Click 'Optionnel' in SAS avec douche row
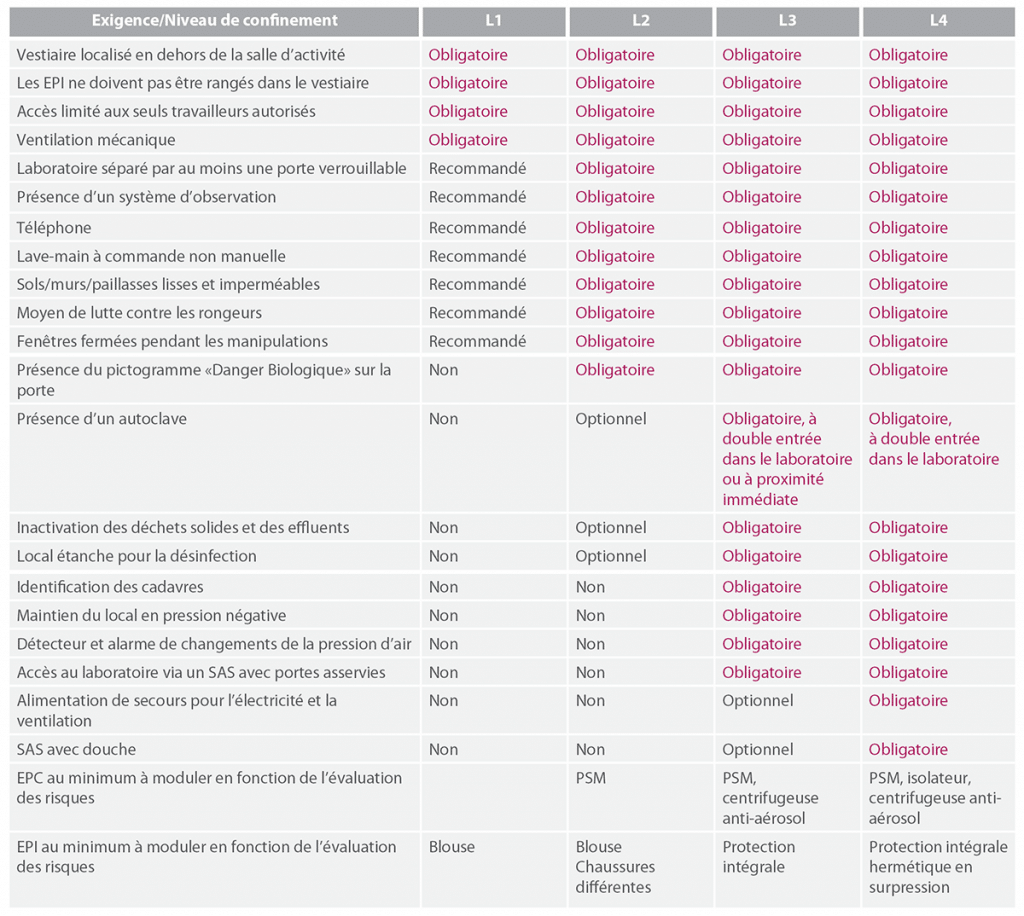This screenshot has width=1024, height=916. coord(758,750)
